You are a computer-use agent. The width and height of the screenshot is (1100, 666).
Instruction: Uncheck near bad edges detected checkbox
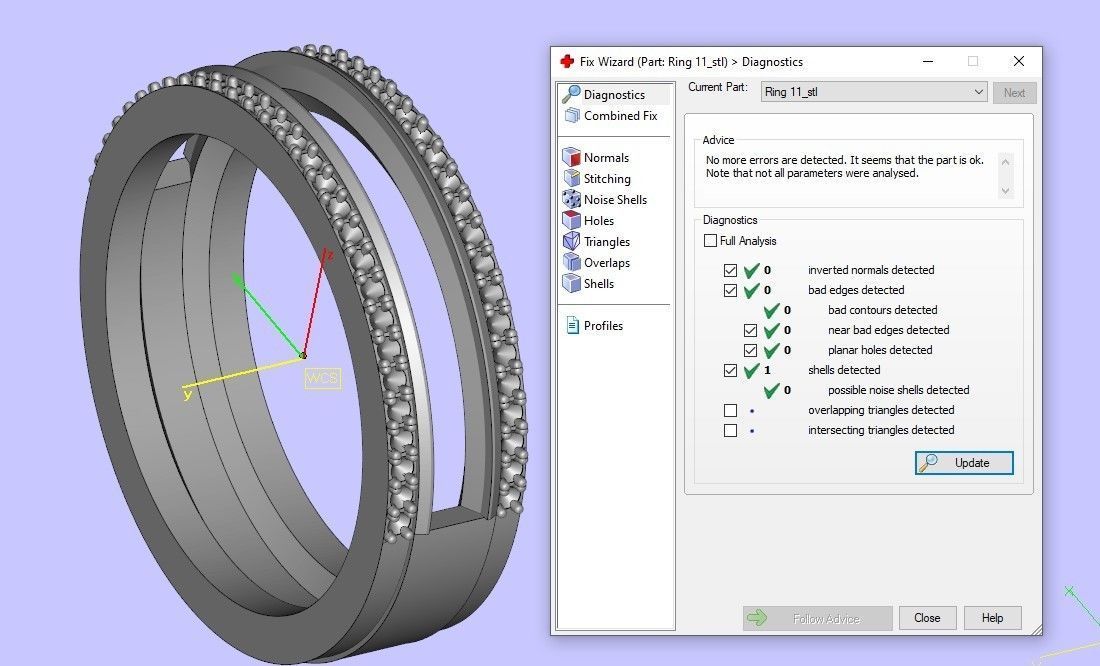click(751, 330)
